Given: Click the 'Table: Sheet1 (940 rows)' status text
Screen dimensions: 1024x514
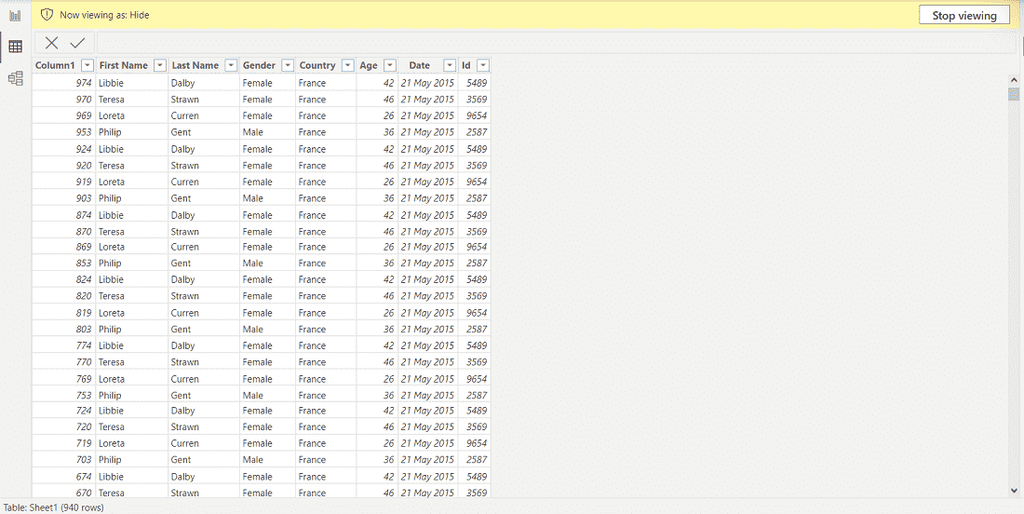Looking at the screenshot, I should click(54, 507).
